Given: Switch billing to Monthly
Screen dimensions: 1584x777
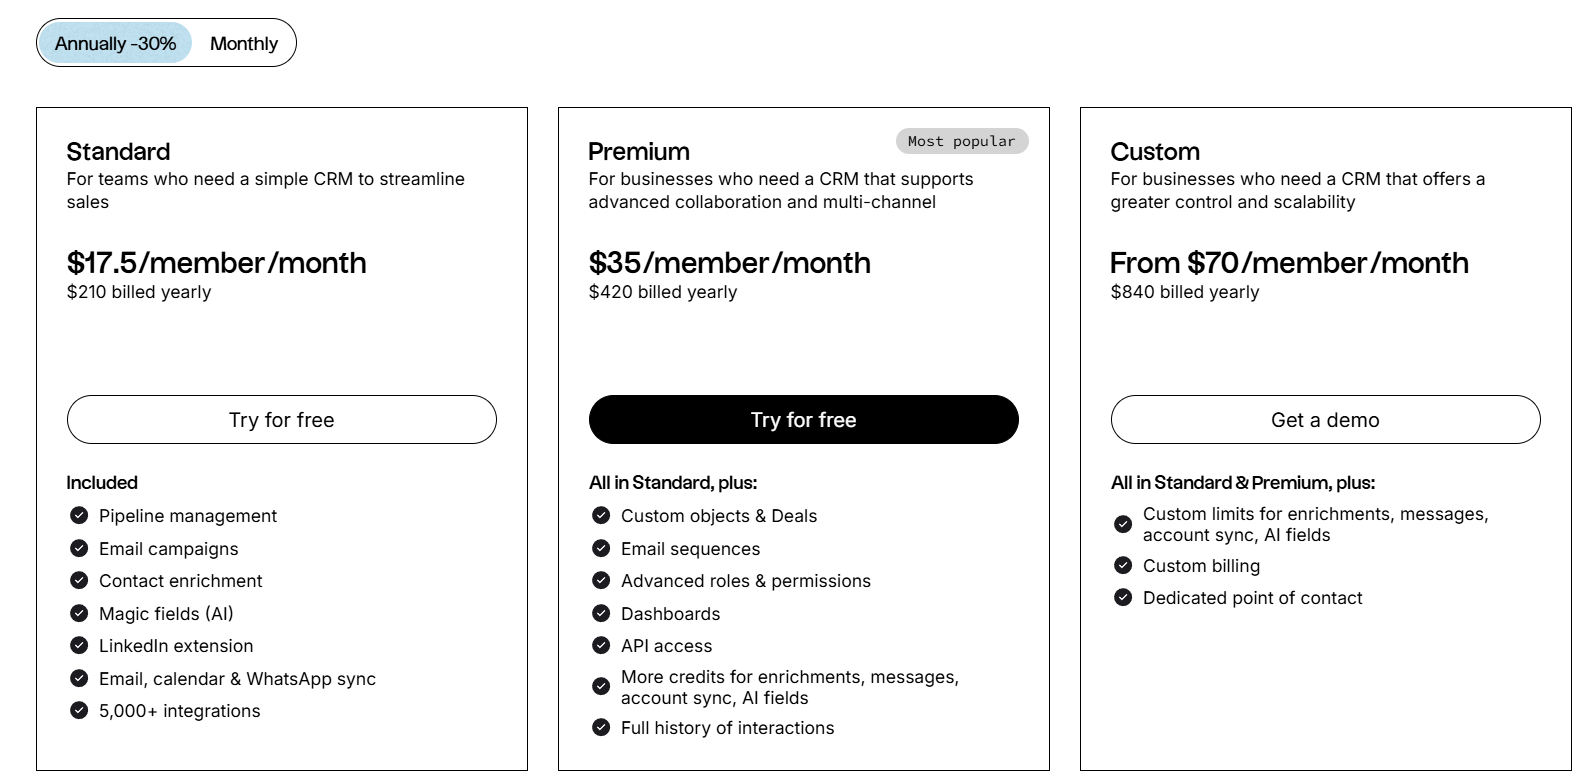Looking at the screenshot, I should tap(243, 43).
